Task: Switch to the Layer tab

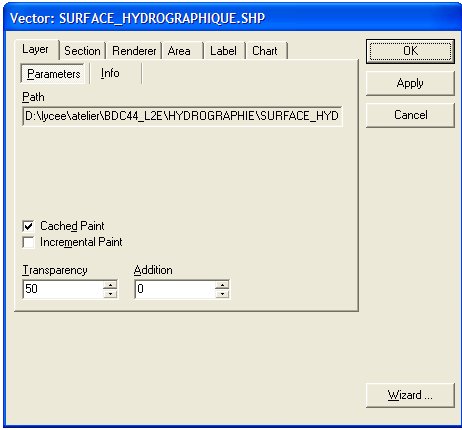Action: [x=36, y=50]
